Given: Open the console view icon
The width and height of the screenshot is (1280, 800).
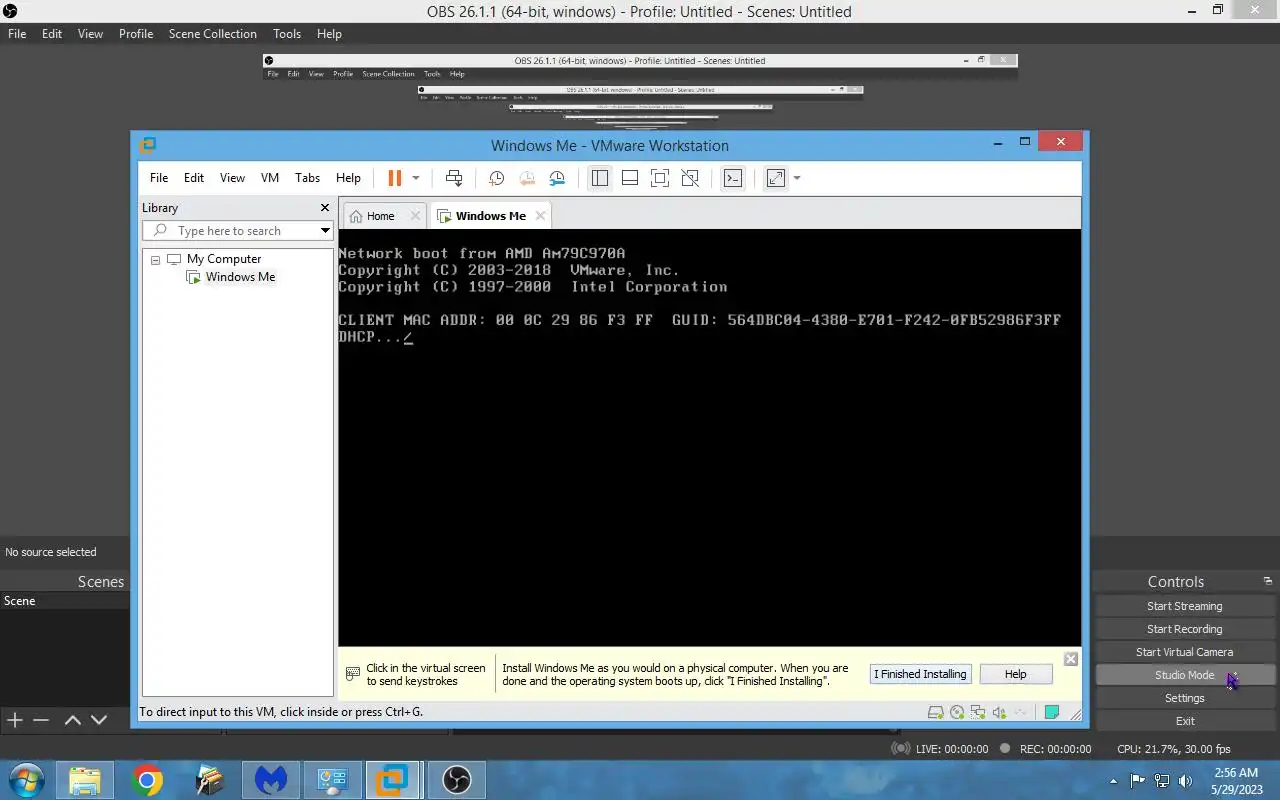Looking at the screenshot, I should pos(733,178).
